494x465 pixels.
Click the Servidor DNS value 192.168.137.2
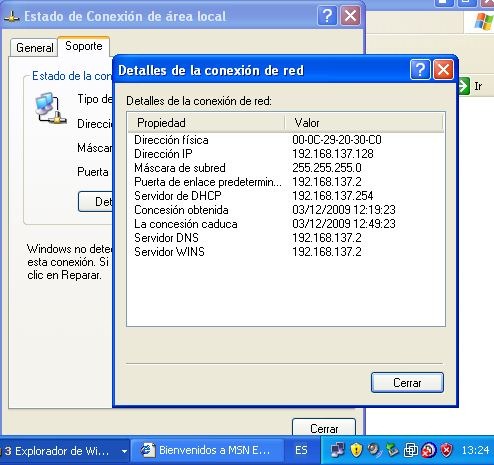click(x=327, y=238)
